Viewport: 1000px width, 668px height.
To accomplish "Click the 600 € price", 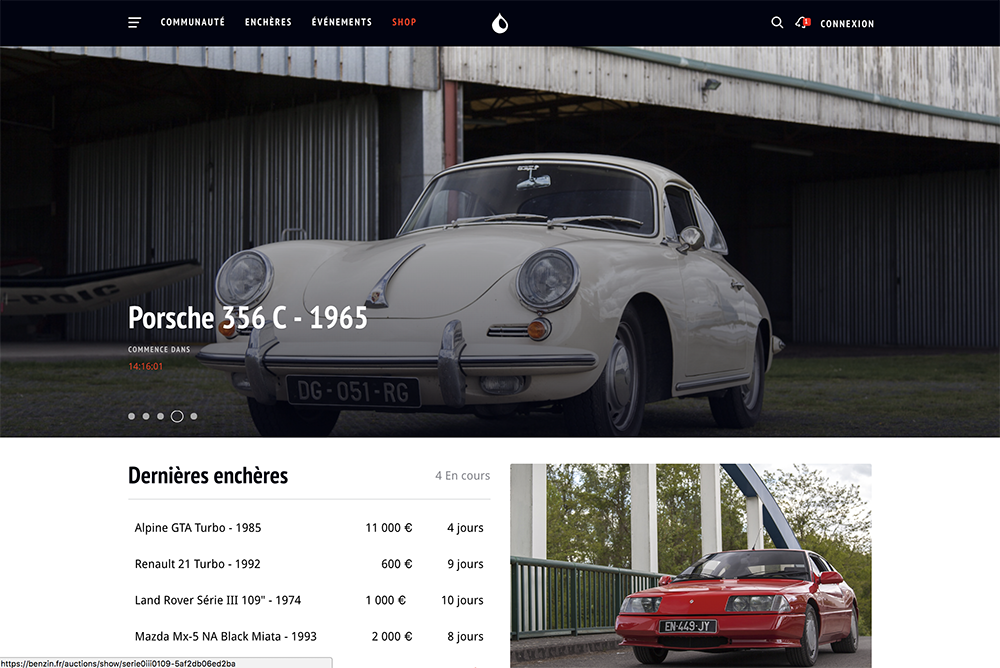I will (x=397, y=564).
